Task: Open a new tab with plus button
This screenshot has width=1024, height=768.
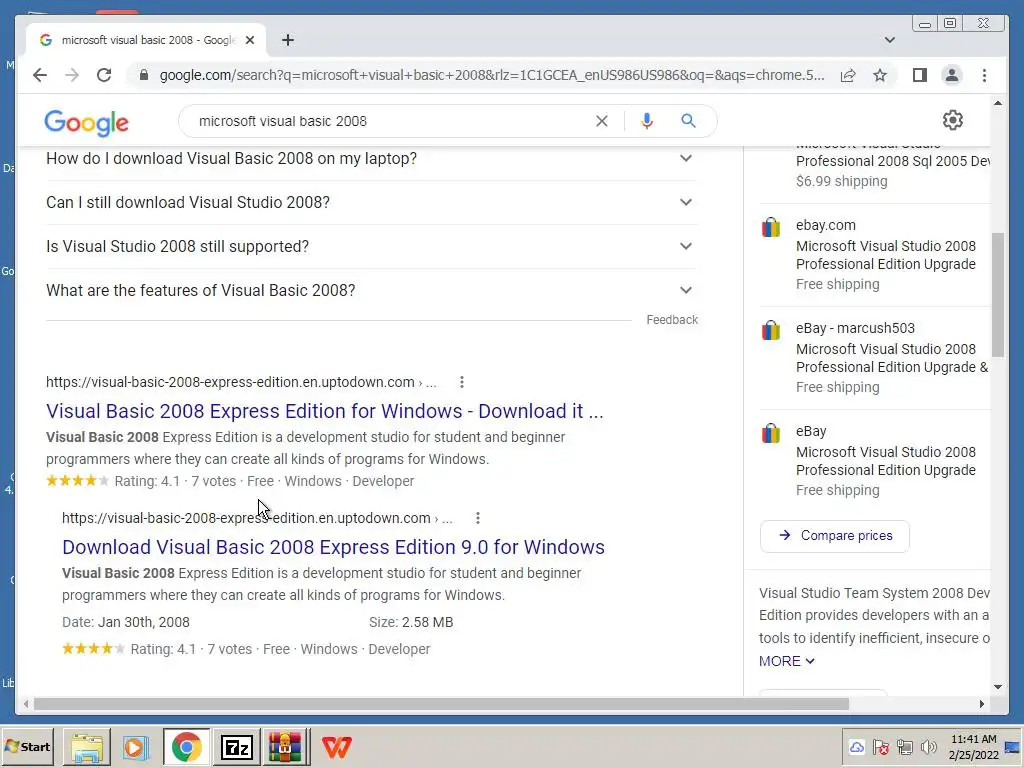Action: point(288,40)
